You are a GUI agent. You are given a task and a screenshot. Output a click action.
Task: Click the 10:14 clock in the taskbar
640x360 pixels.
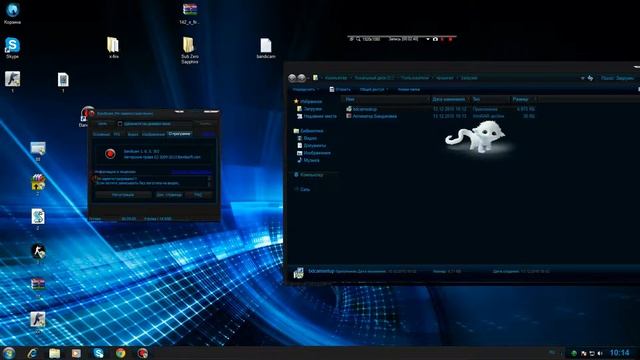pos(620,353)
